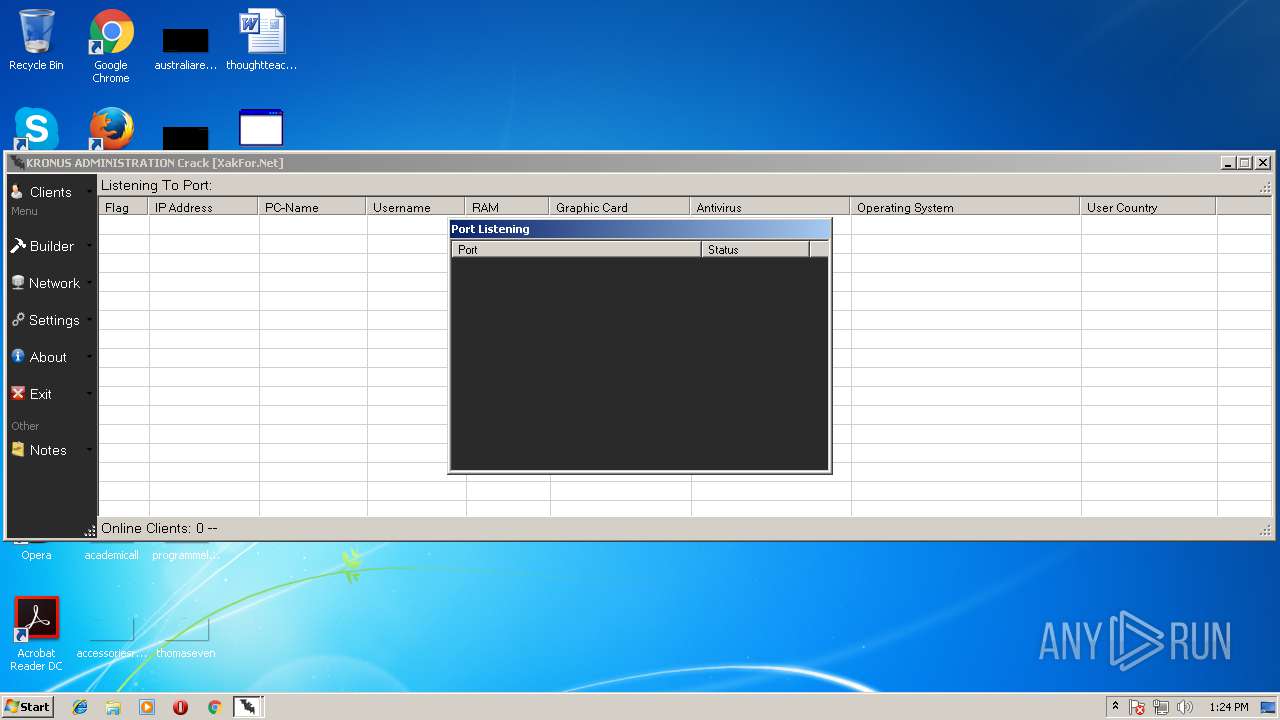The width and height of the screenshot is (1280, 720).
Task: Click the 1:24 PM clock
Action: [x=1228, y=707]
